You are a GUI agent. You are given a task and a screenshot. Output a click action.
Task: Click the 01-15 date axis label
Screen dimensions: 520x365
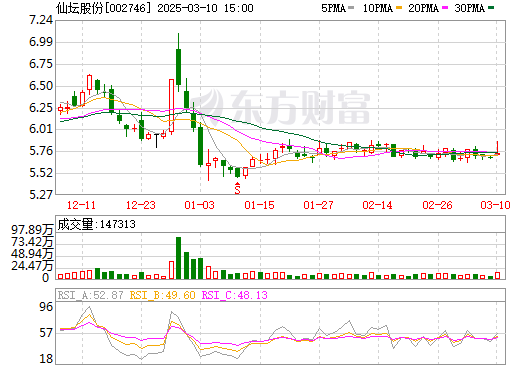pos(259,205)
